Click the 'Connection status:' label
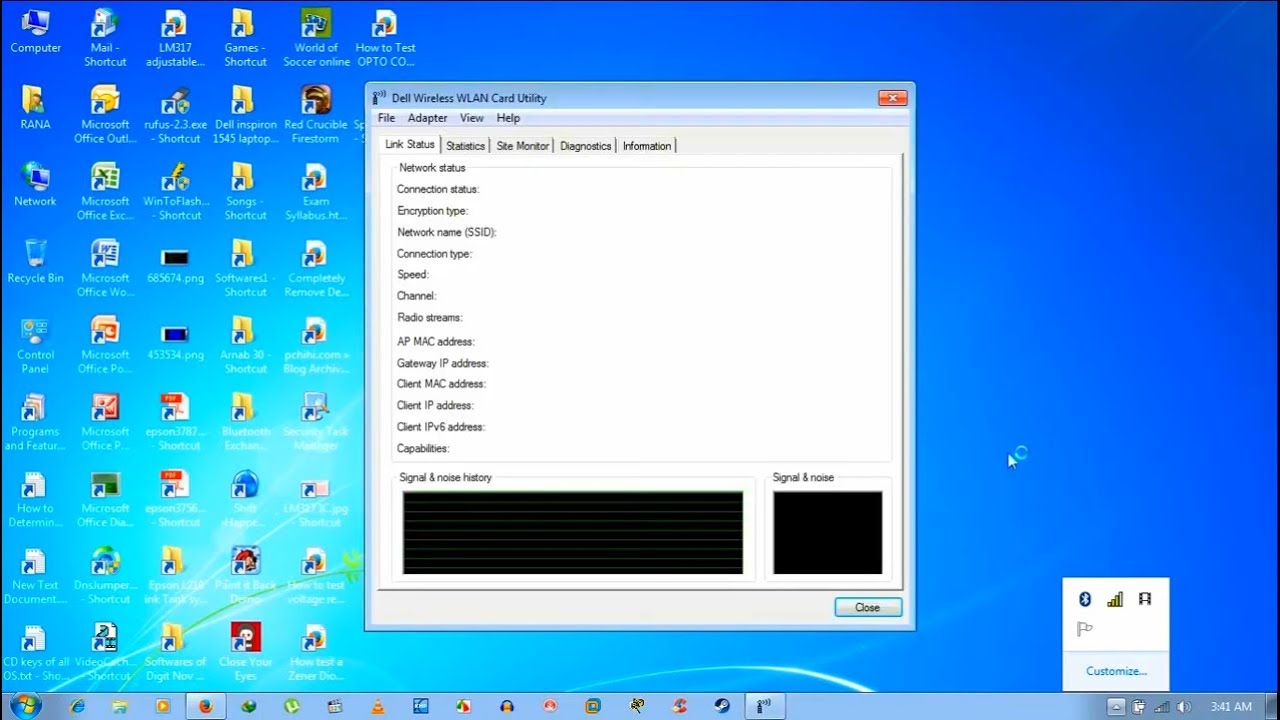1280x720 pixels. pyautogui.click(x=438, y=189)
